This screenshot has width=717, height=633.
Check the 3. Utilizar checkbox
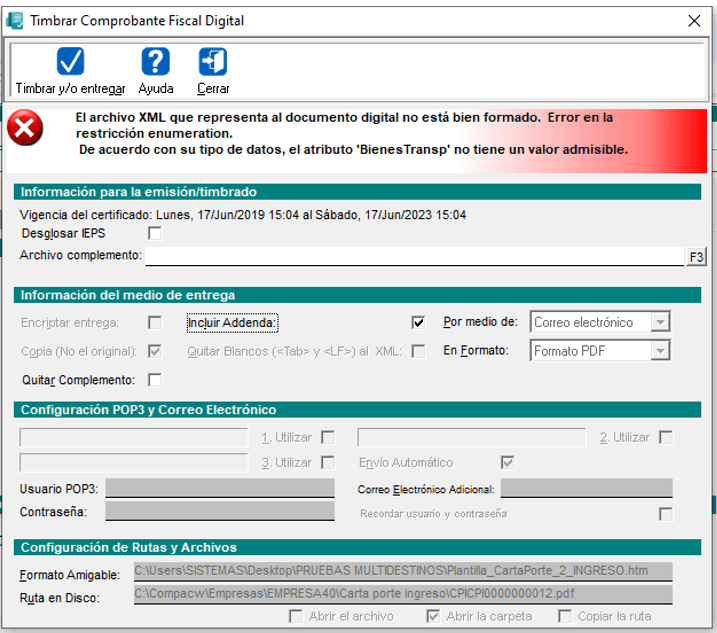tap(328, 462)
